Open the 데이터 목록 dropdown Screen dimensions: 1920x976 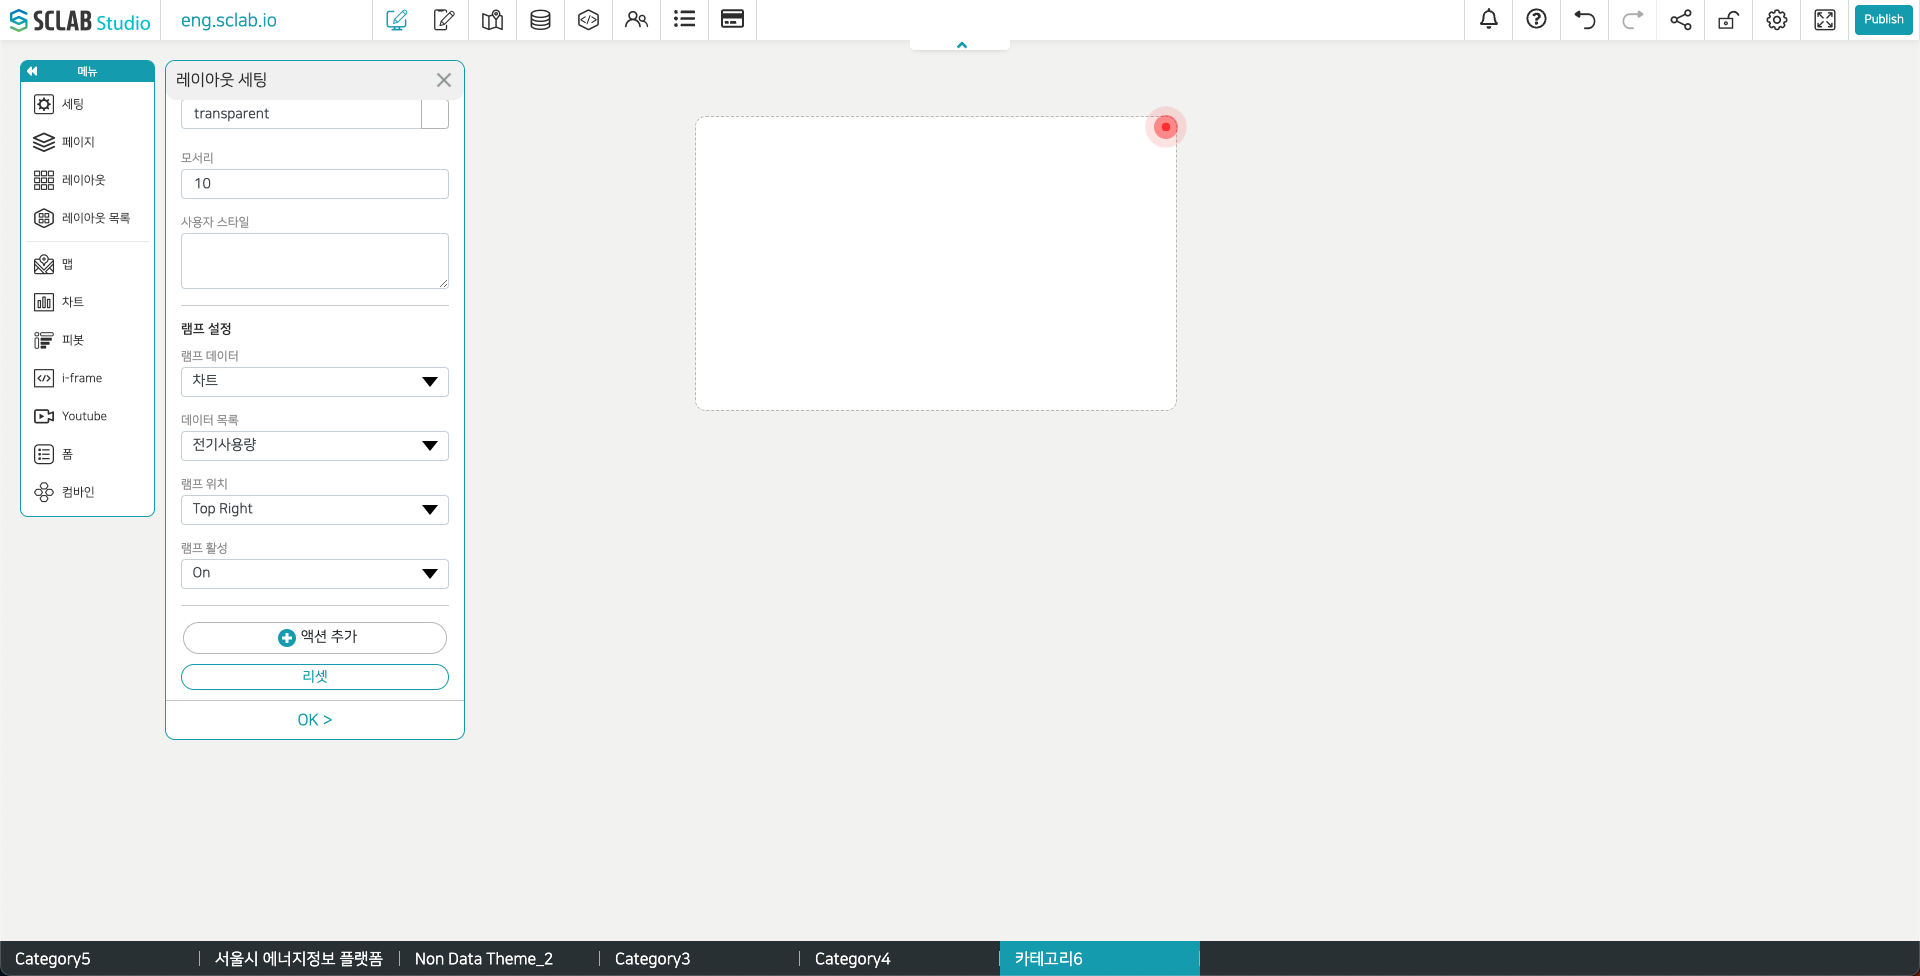click(x=315, y=445)
